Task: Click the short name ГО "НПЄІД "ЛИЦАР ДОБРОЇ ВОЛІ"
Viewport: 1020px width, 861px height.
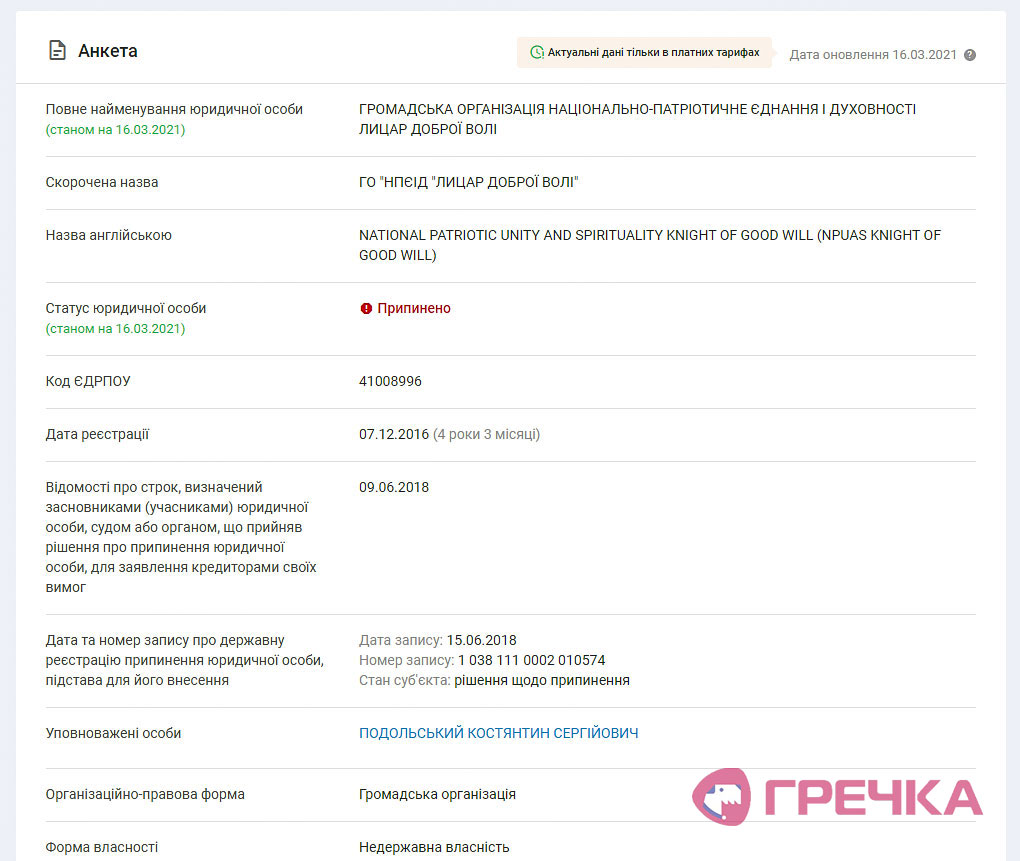Action: point(468,183)
